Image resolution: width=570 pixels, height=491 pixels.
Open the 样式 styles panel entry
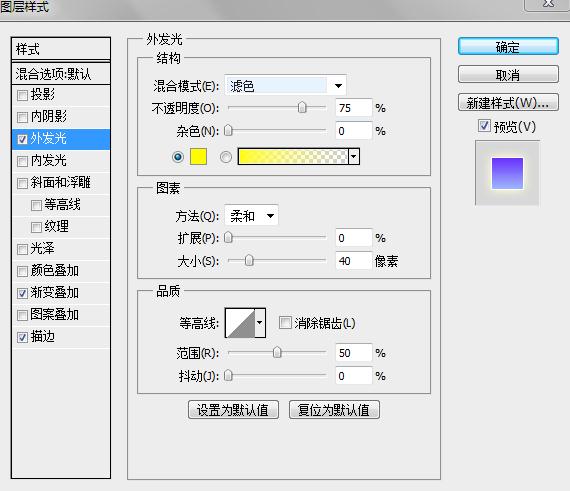[61, 49]
